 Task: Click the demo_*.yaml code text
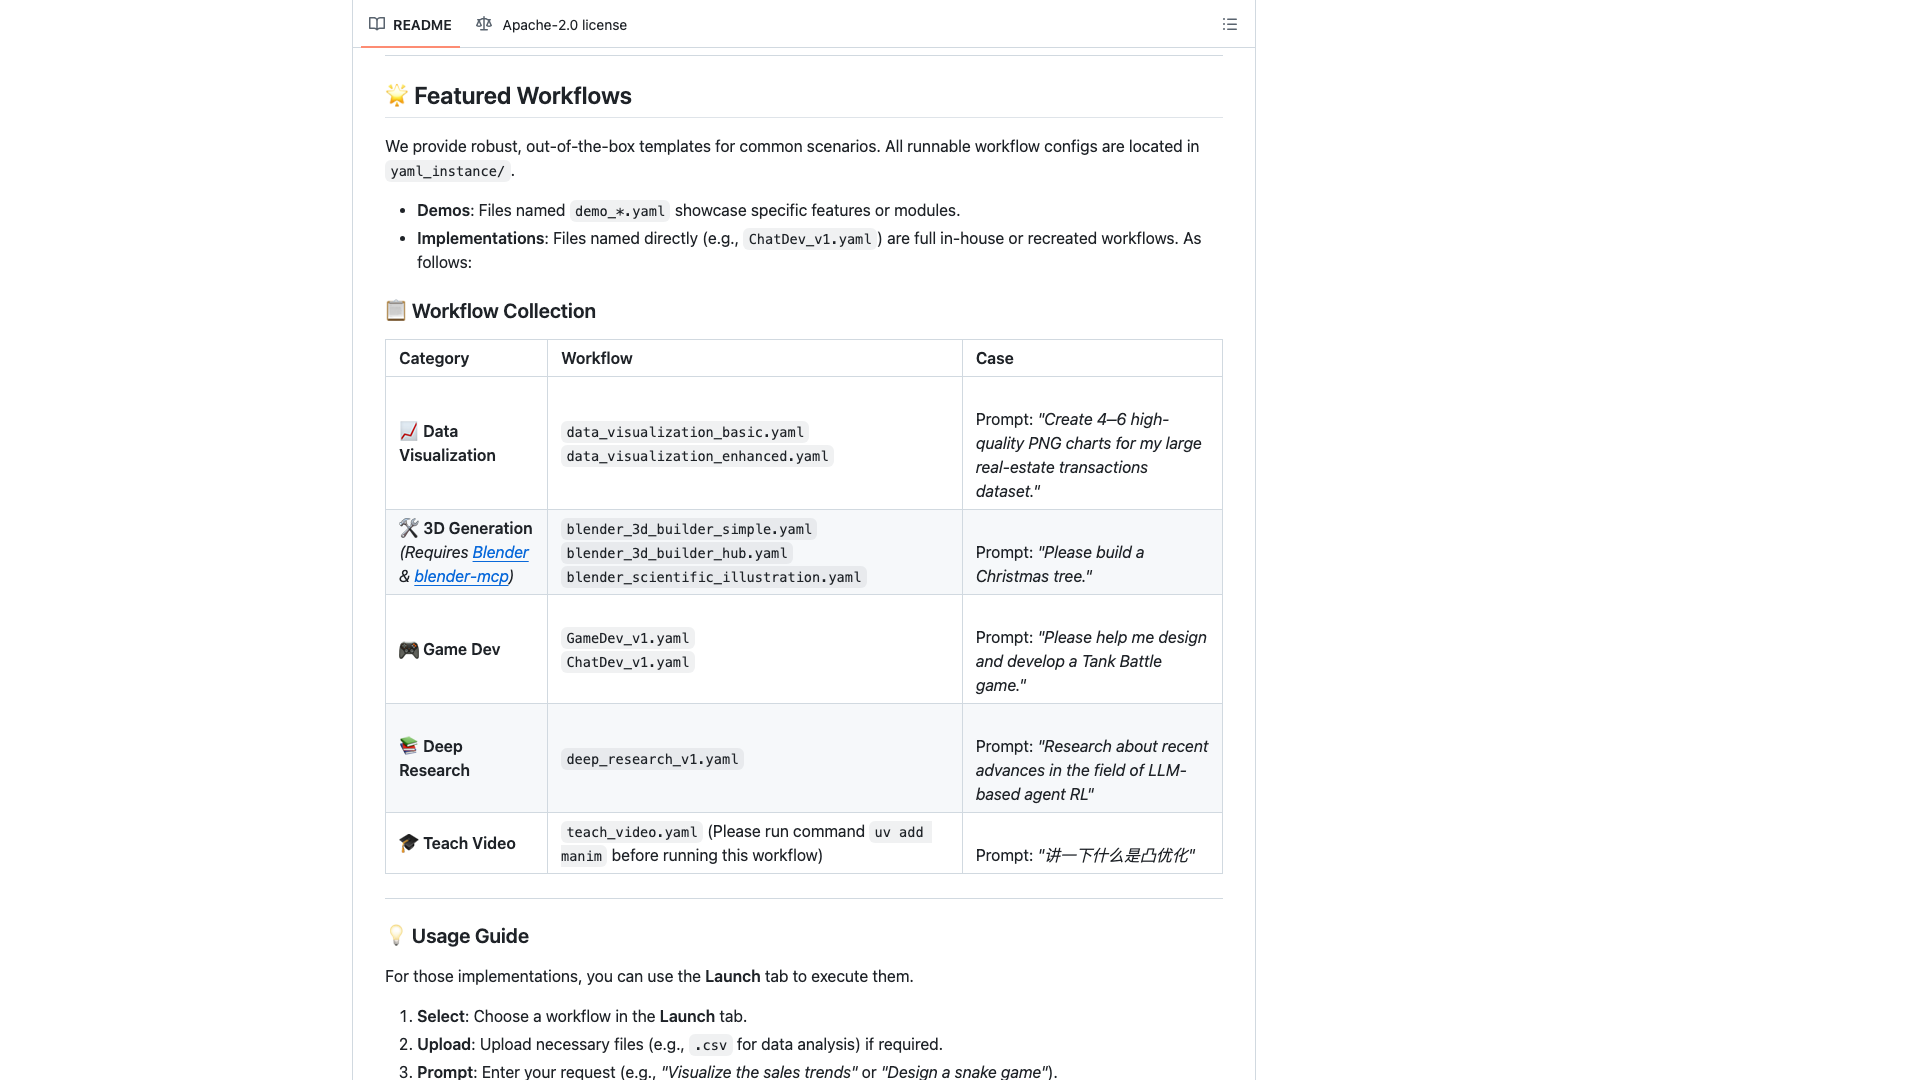pyautogui.click(x=620, y=211)
